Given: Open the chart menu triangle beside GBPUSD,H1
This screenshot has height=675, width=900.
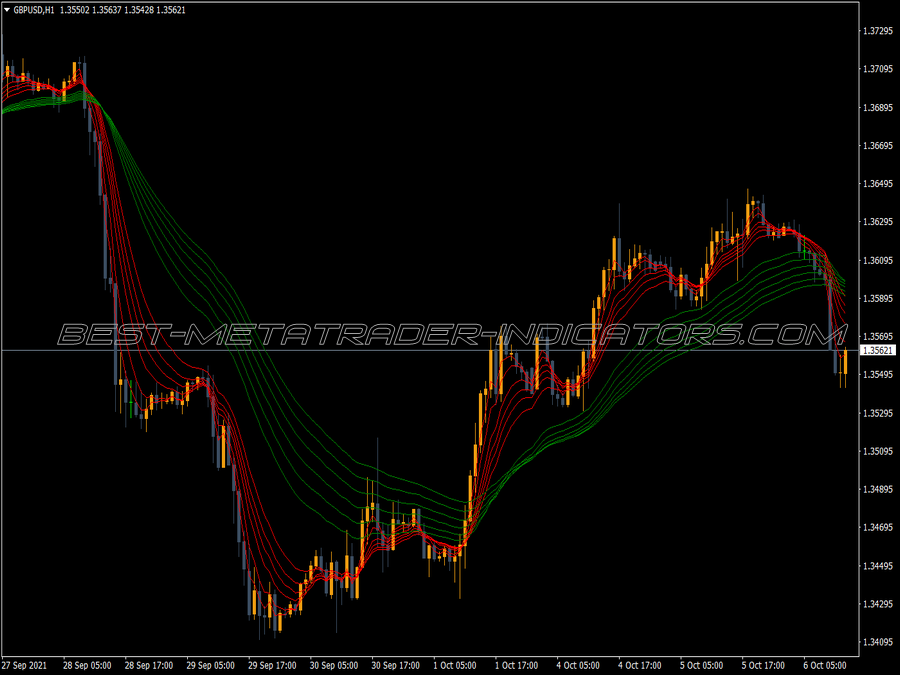Looking at the screenshot, I should [x=7, y=10].
